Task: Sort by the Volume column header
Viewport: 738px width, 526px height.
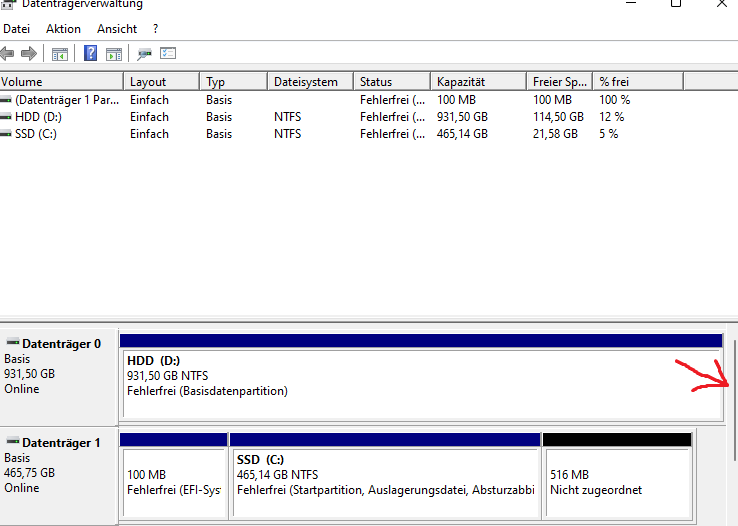Action: (62, 81)
